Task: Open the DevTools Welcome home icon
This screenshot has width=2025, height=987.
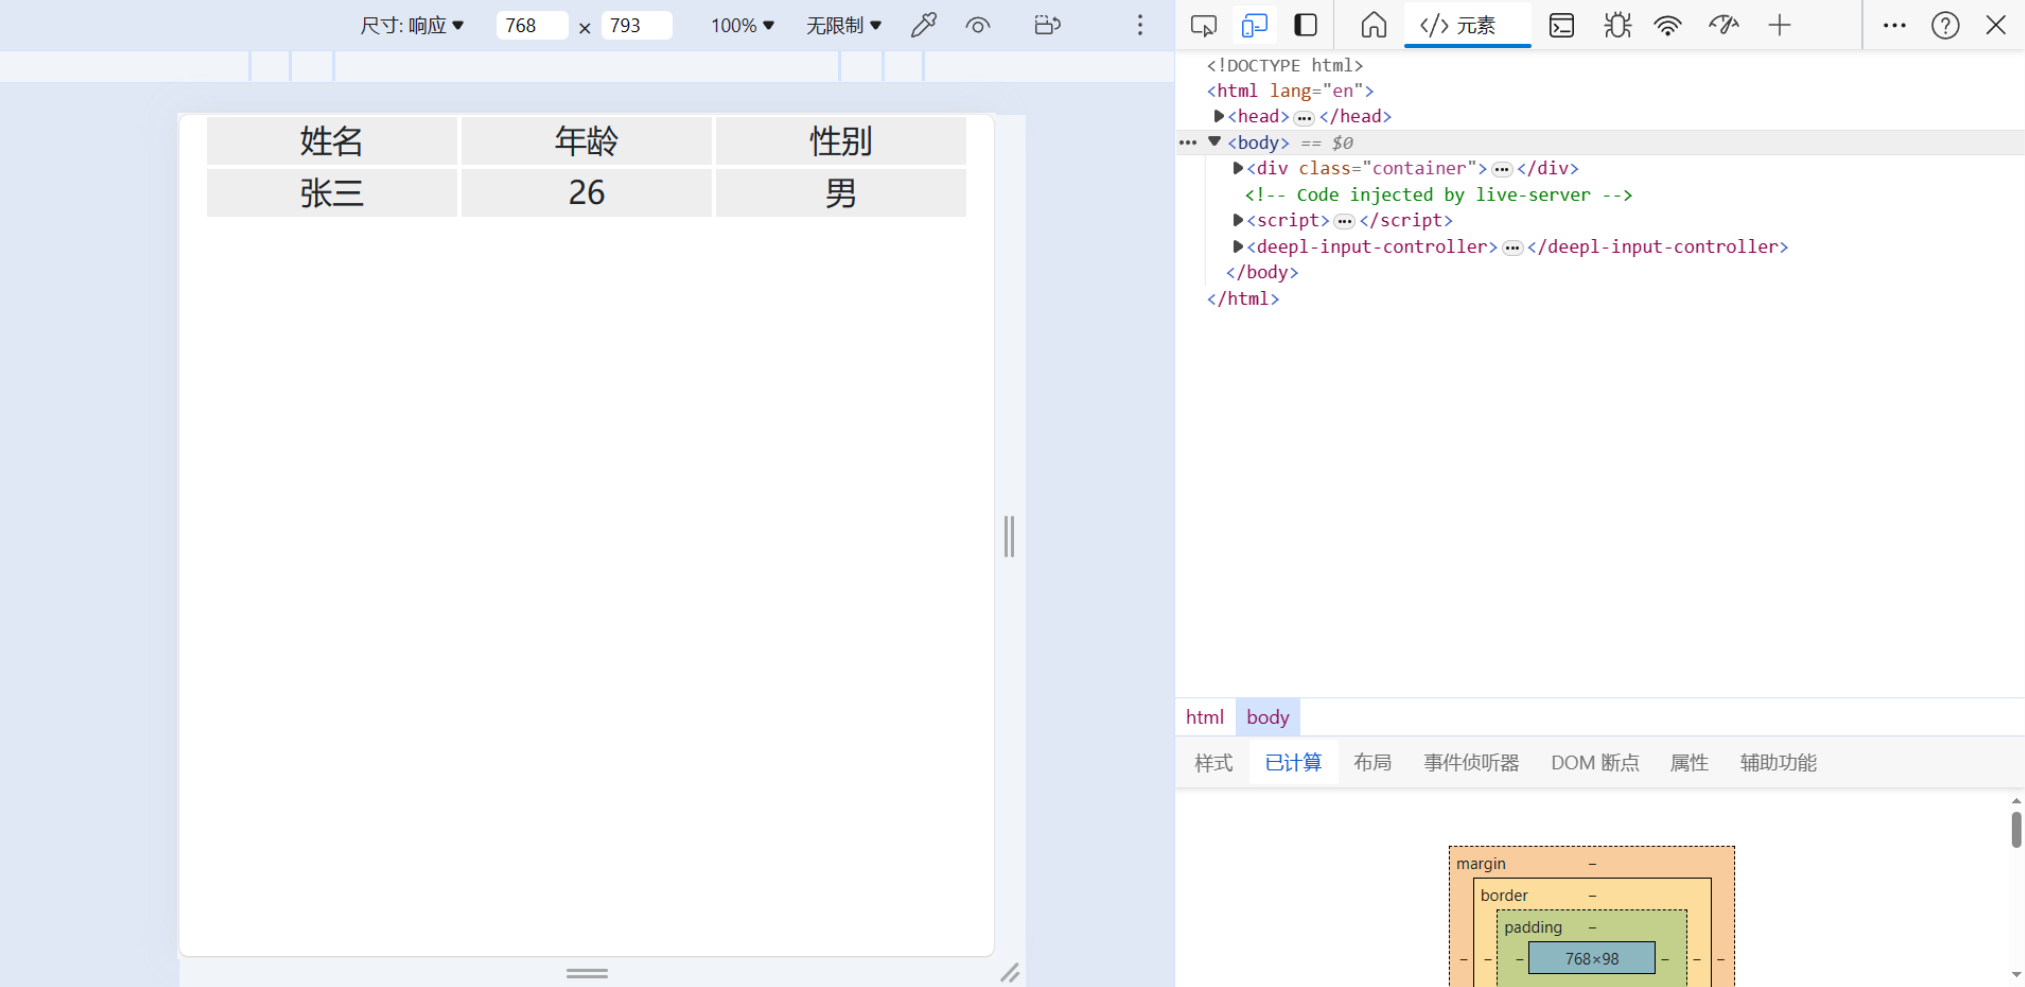Action: pos(1374,25)
